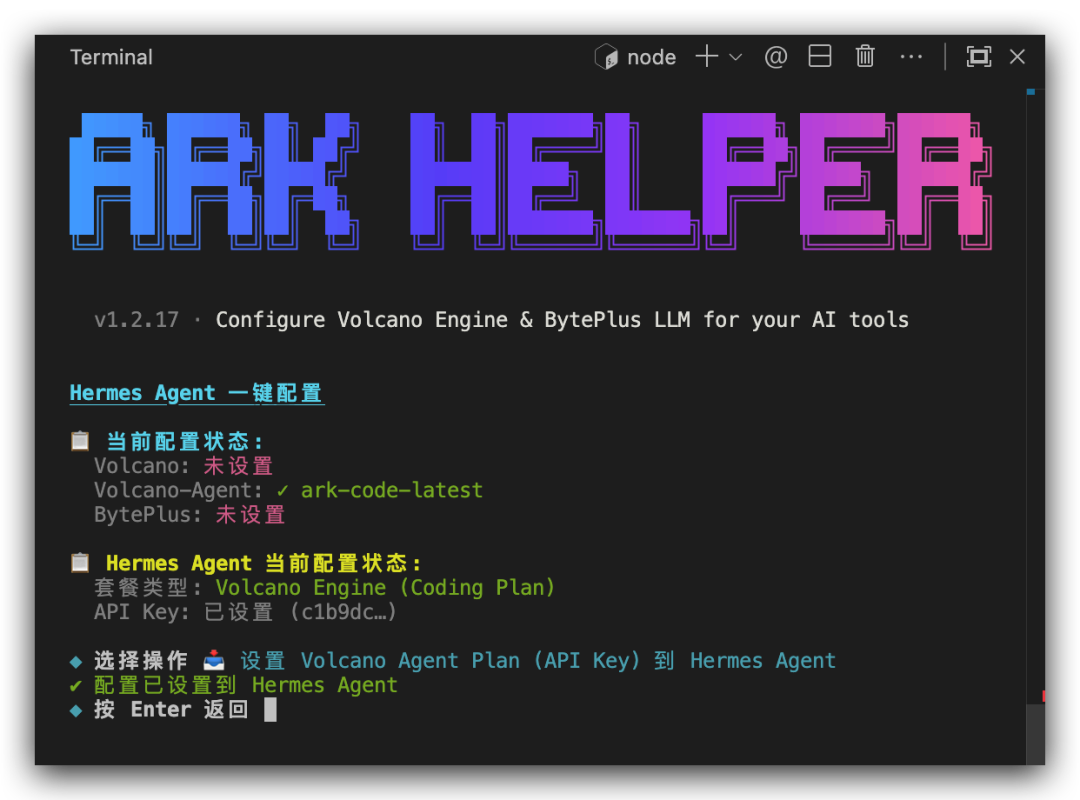The height and width of the screenshot is (800, 1080).
Task: Maximize the terminal panel size
Action: [979, 57]
